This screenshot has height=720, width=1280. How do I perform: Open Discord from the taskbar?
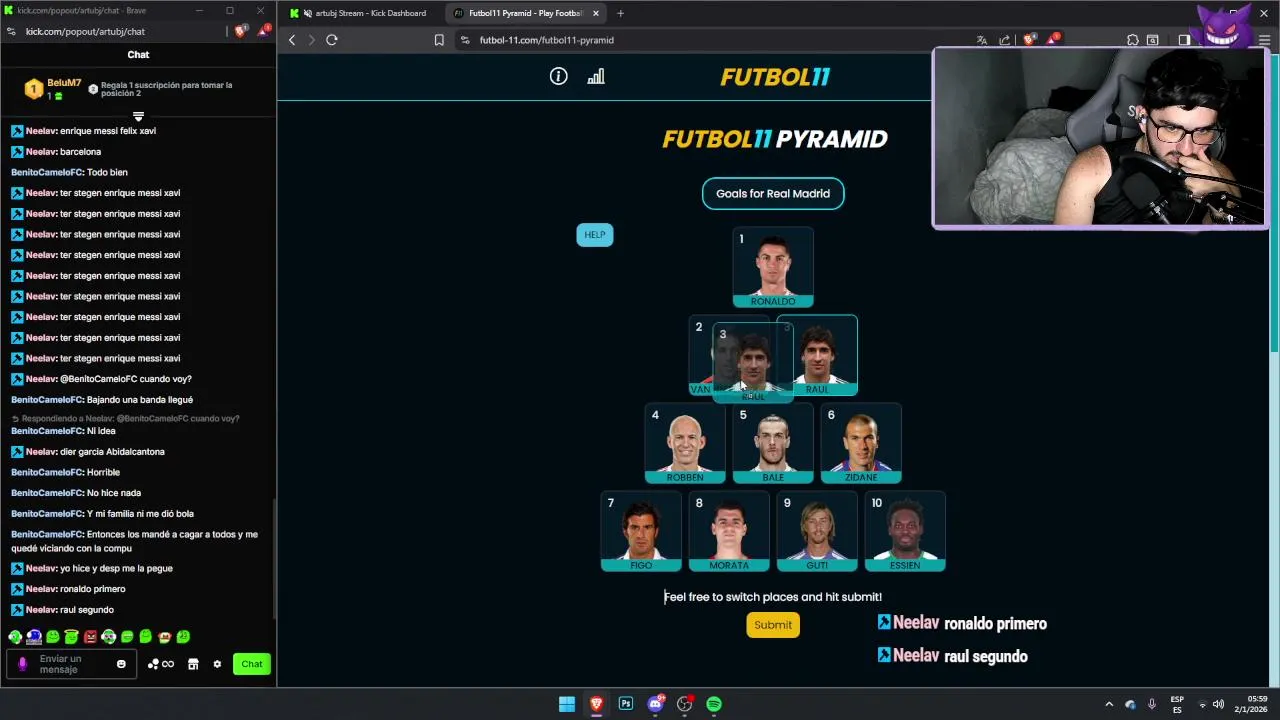pyautogui.click(x=656, y=704)
